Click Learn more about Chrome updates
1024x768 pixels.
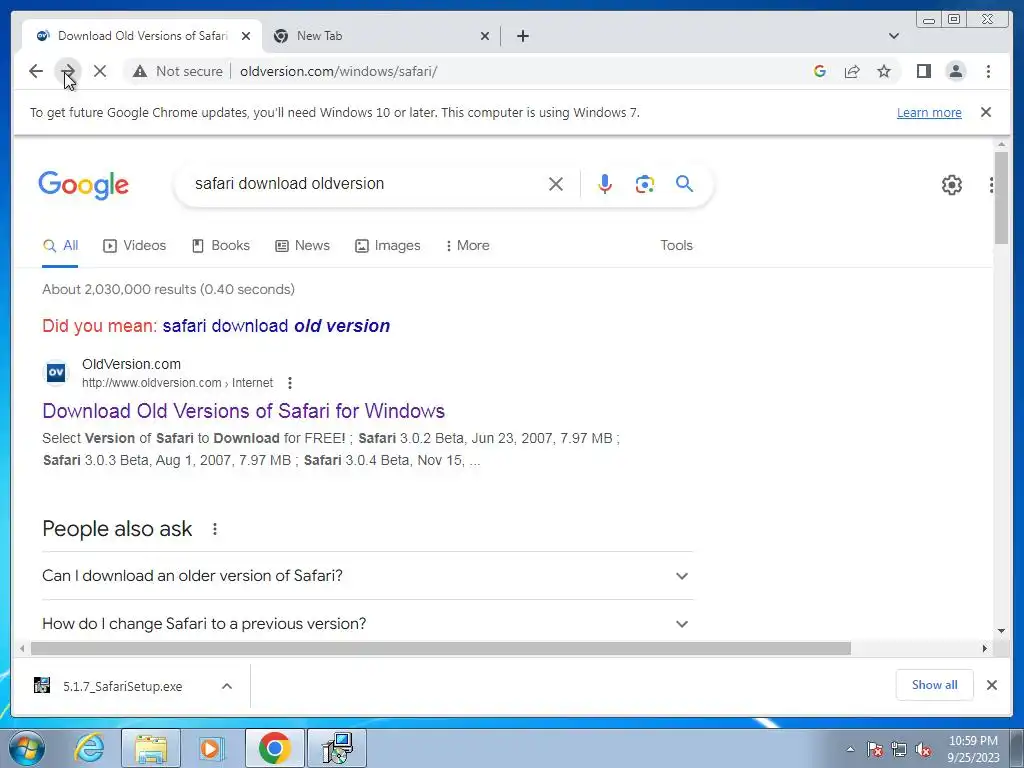929,112
